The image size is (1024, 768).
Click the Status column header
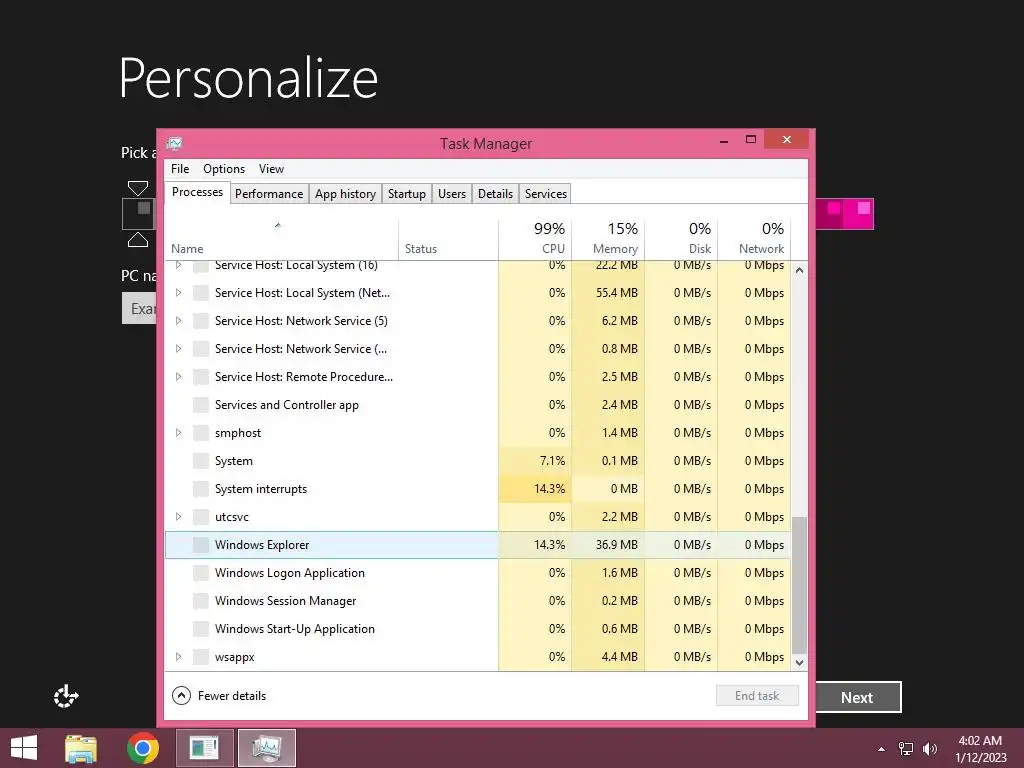tap(448, 240)
